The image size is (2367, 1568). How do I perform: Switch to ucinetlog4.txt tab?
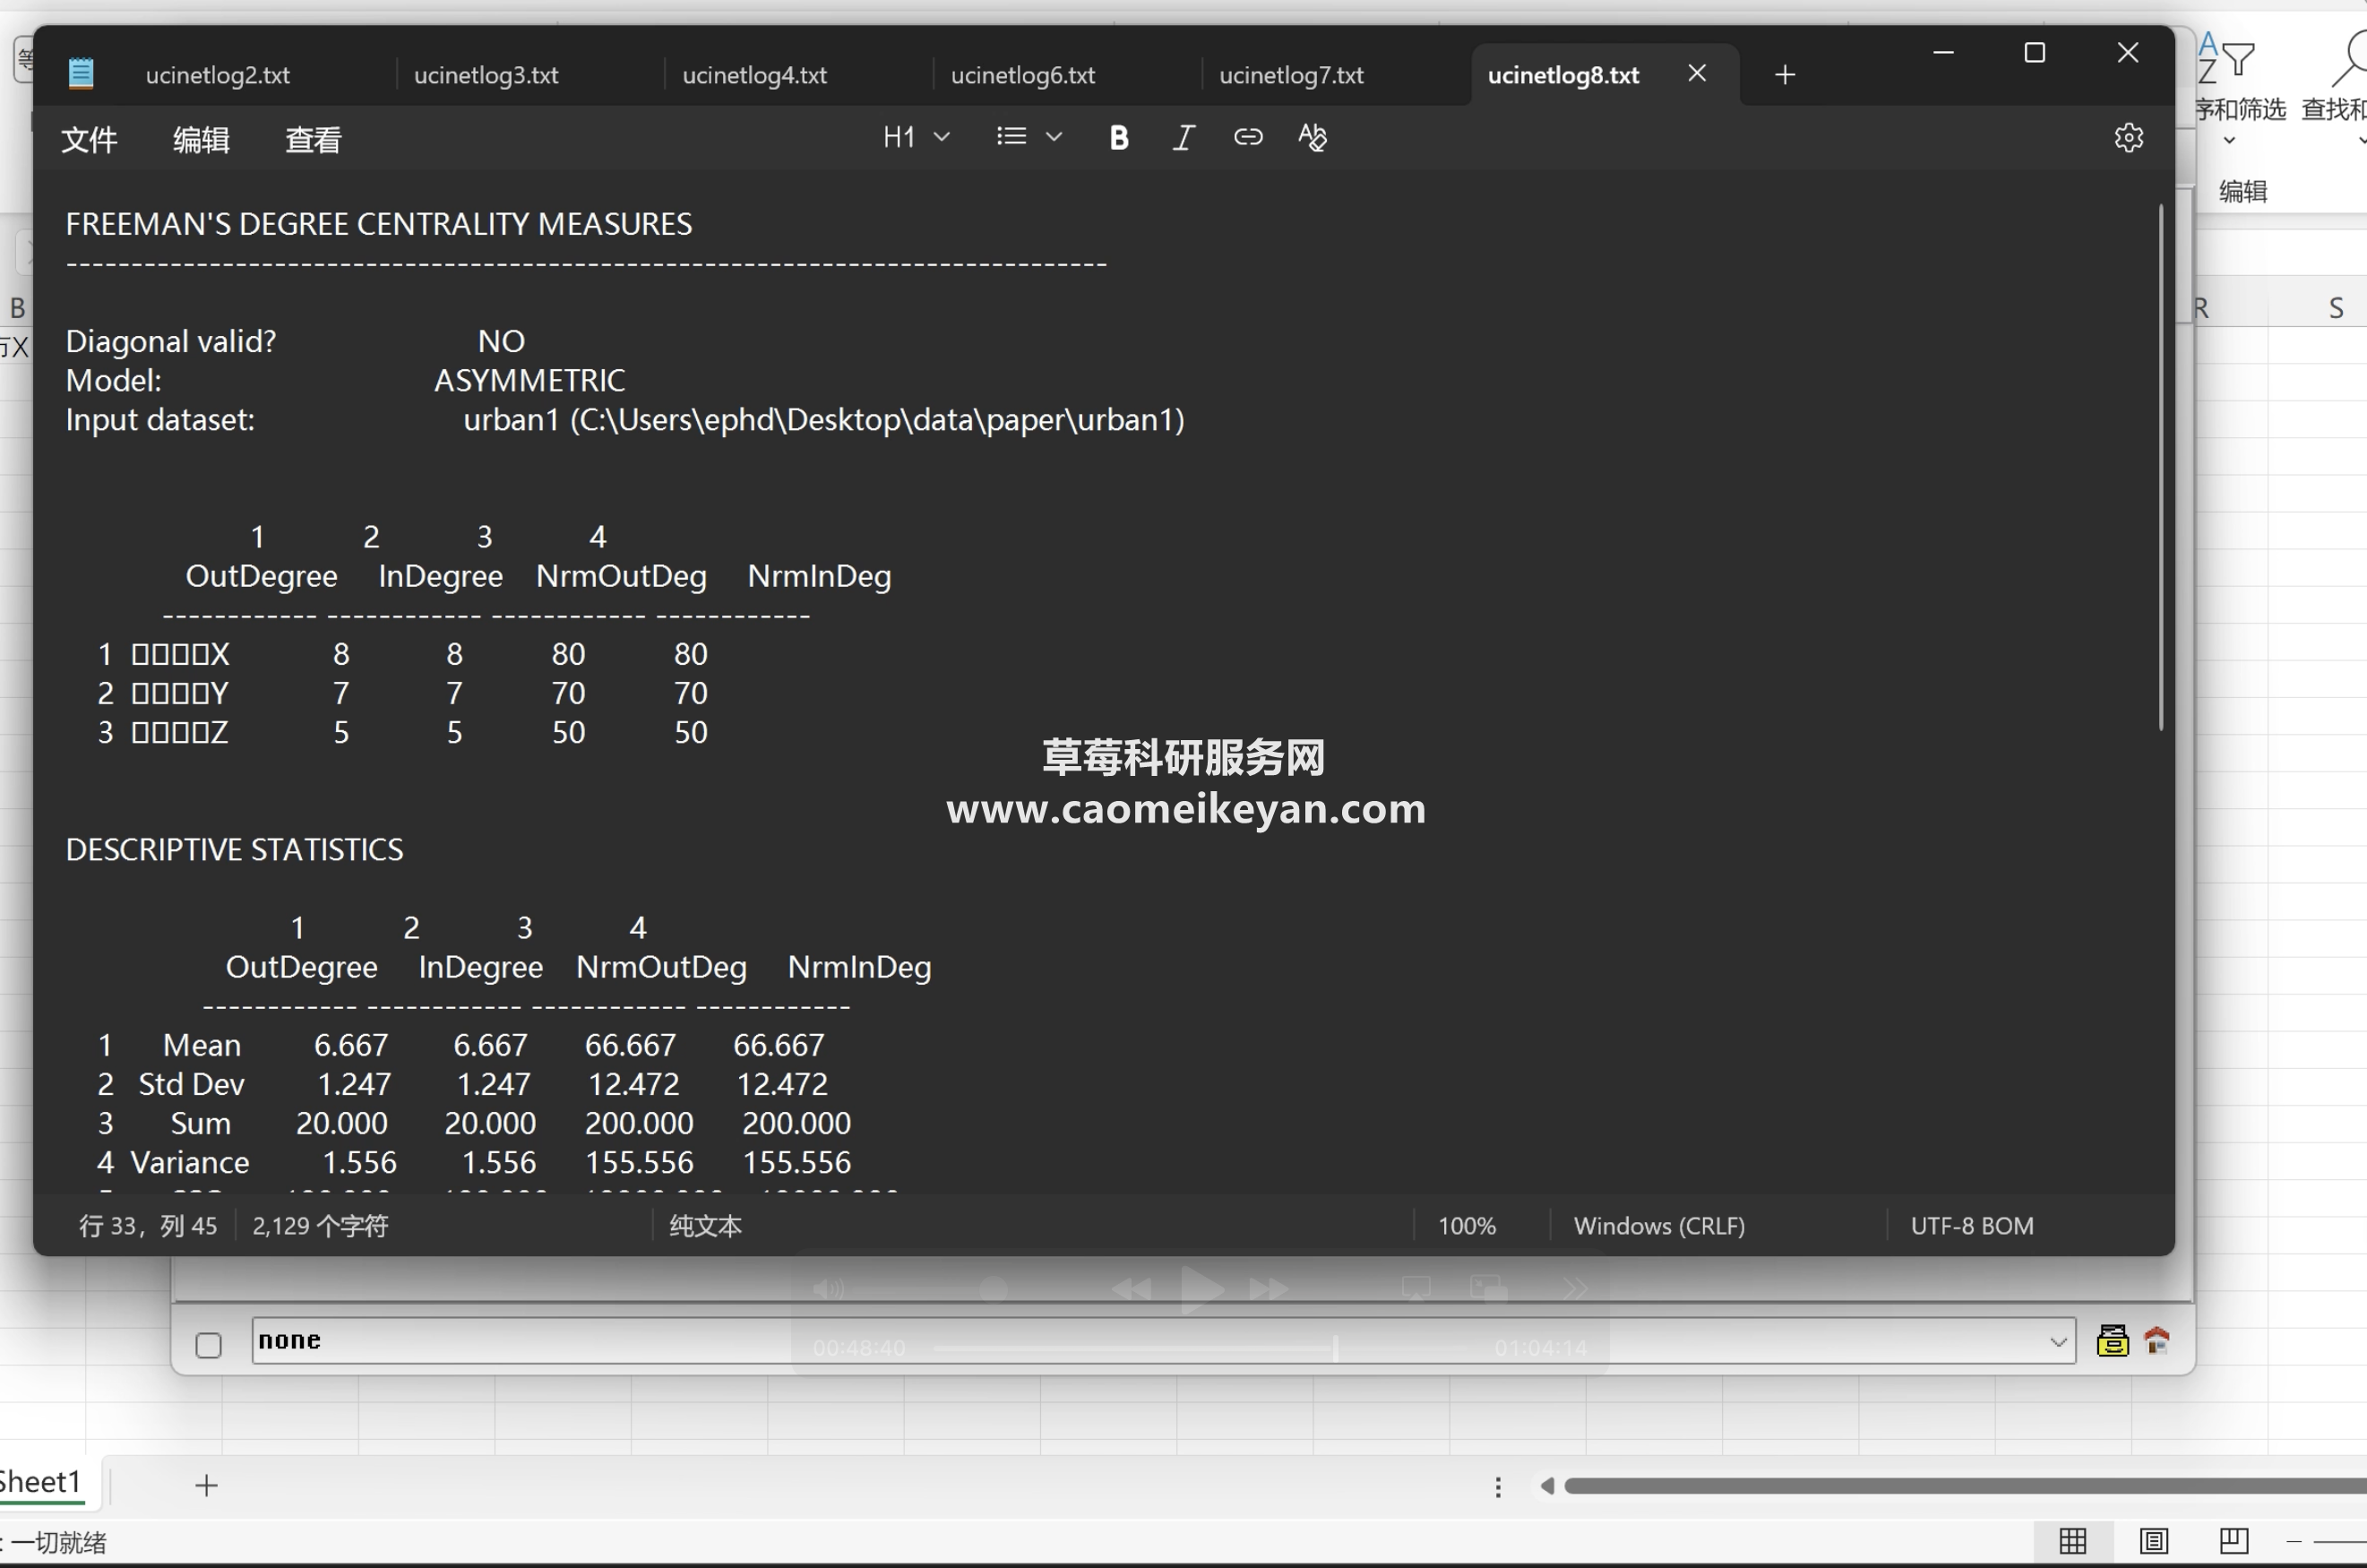[x=754, y=75]
